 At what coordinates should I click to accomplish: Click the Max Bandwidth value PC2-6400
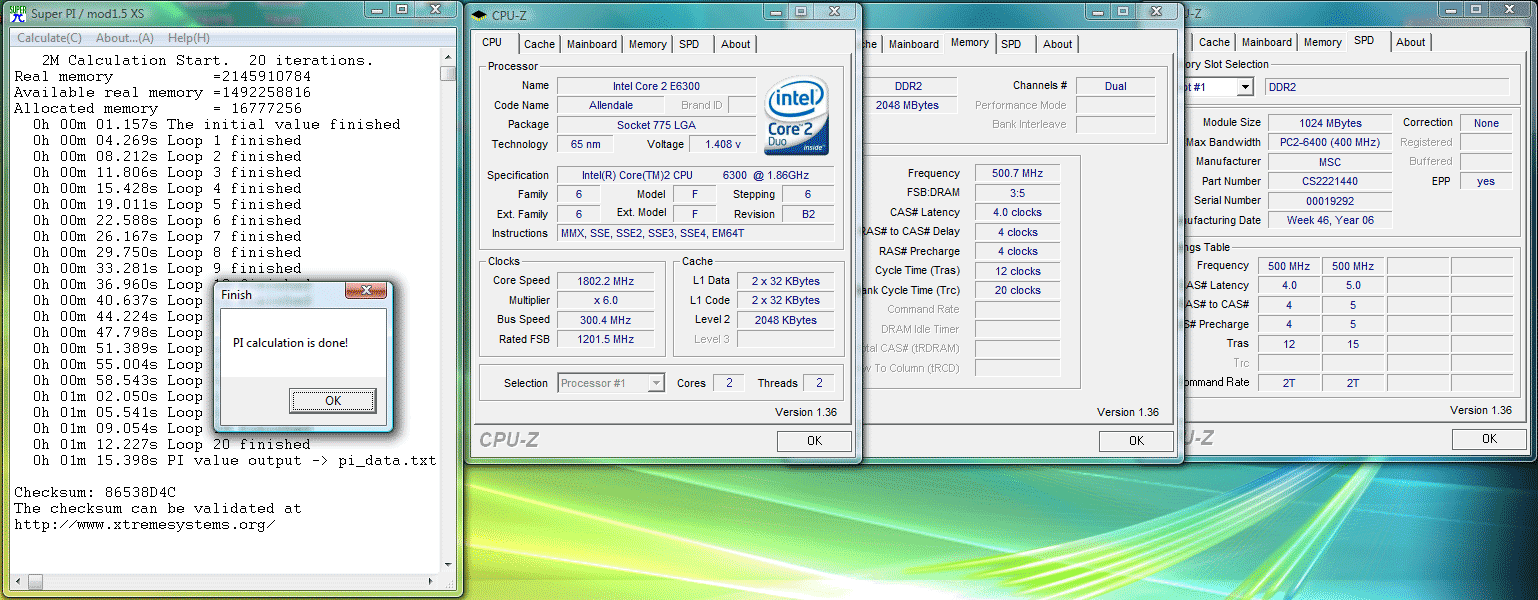[1330, 142]
